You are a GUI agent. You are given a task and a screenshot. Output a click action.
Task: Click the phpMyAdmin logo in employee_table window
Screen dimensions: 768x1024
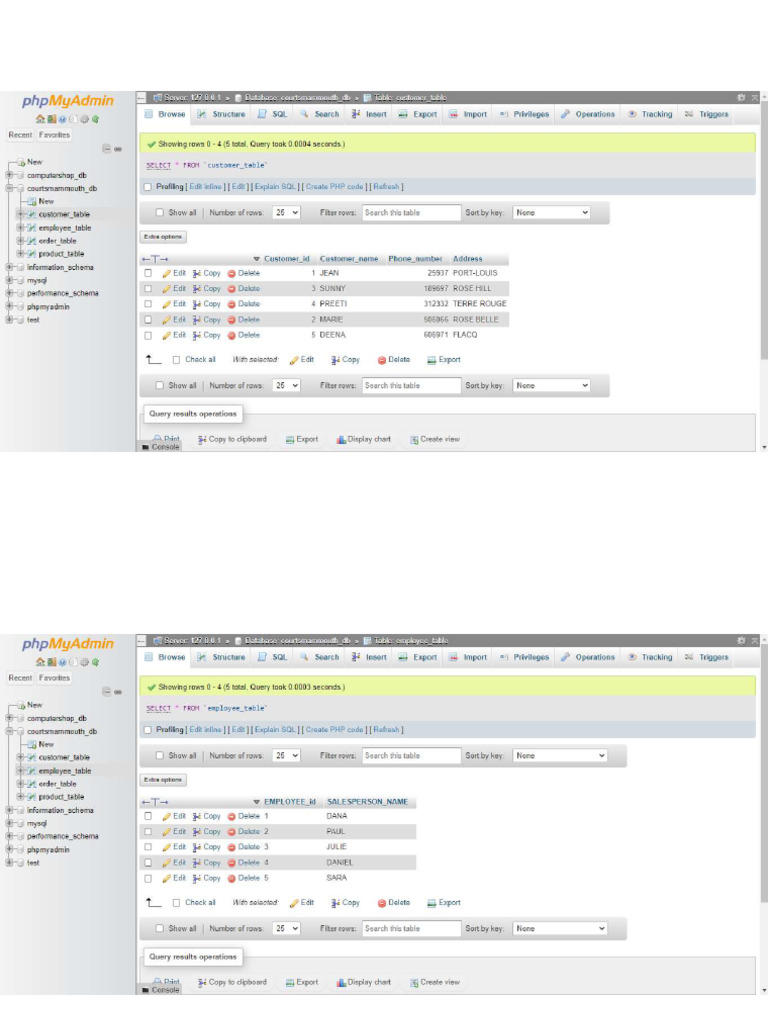(x=68, y=644)
